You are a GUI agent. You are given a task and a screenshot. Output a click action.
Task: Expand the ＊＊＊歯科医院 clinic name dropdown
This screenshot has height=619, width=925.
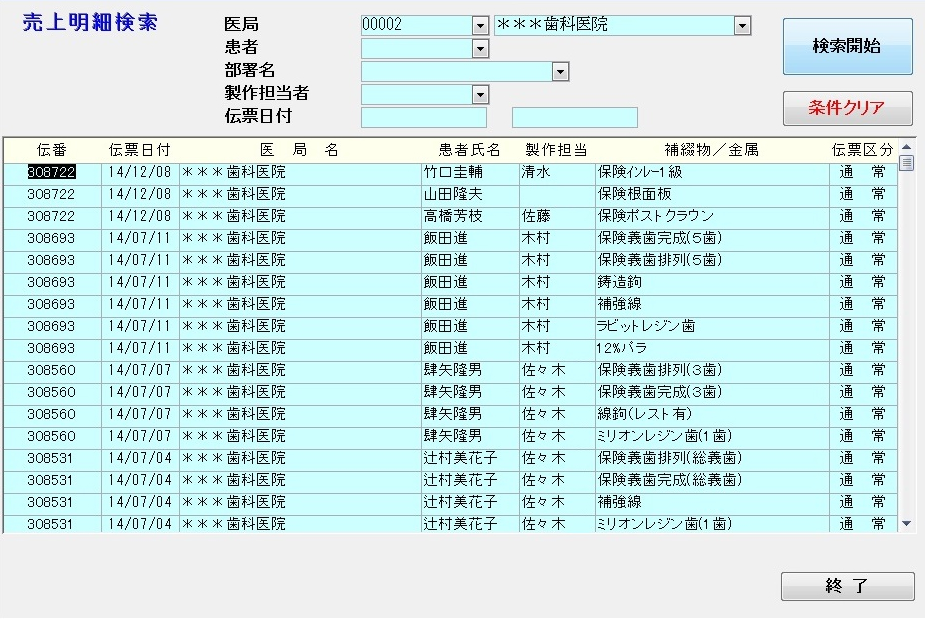742,25
